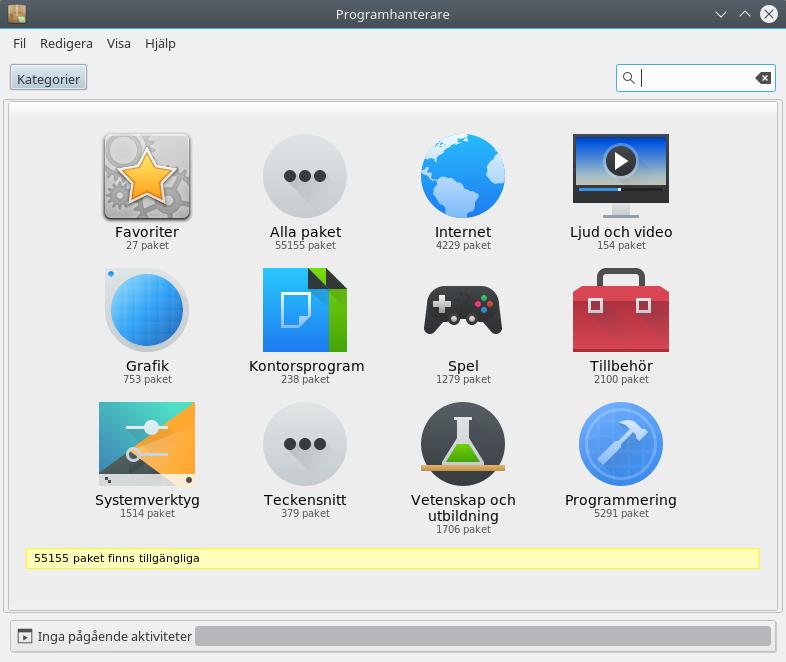Open the Hjälp menu
Screen dimensions: 786x662
[x=160, y=44]
